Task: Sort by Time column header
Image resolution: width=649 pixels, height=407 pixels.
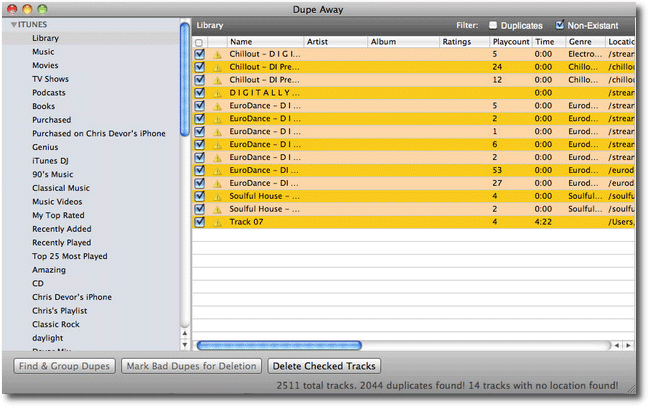Action: pyautogui.click(x=549, y=42)
